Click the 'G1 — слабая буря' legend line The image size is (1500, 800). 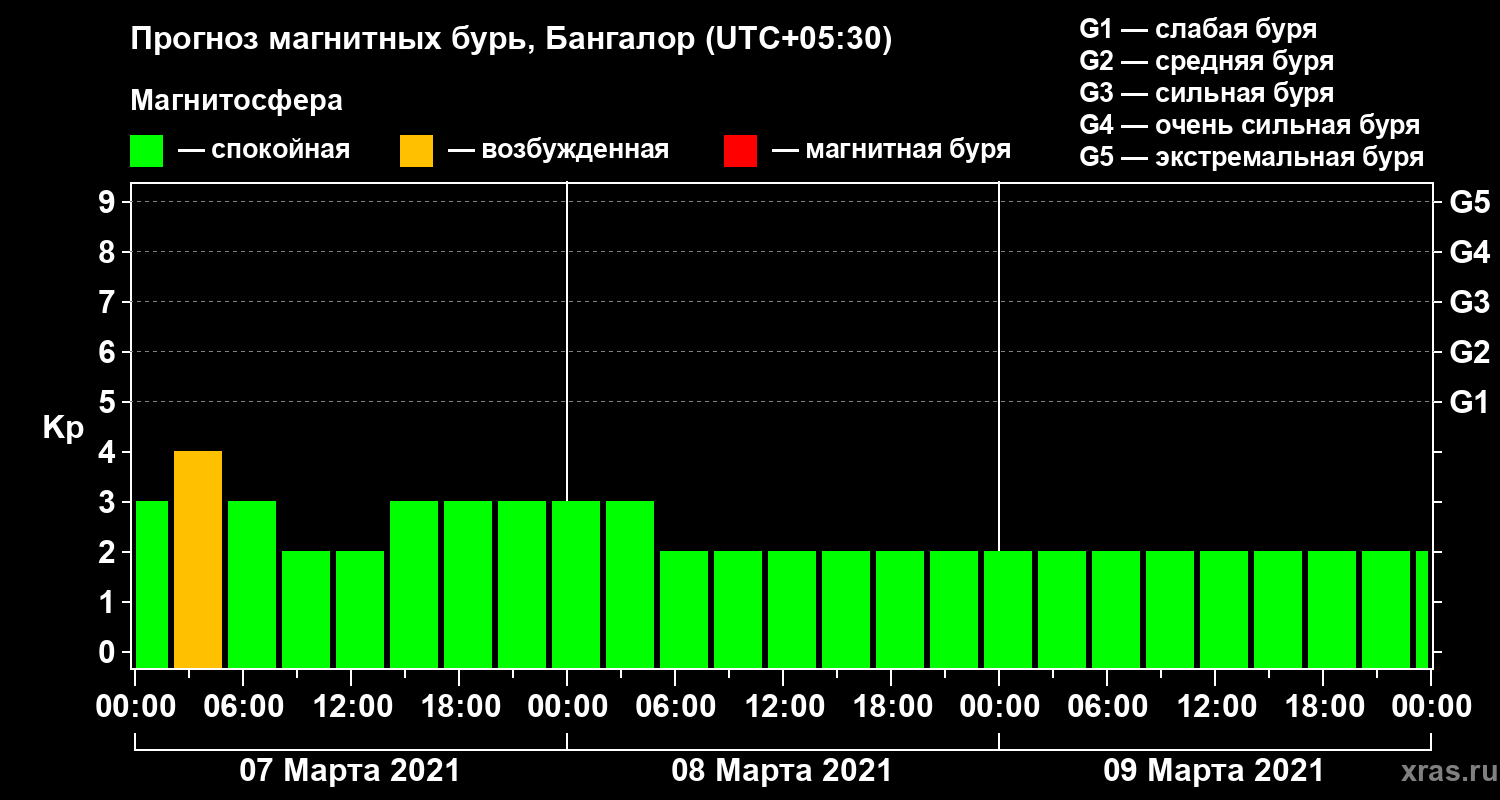(x=1198, y=29)
